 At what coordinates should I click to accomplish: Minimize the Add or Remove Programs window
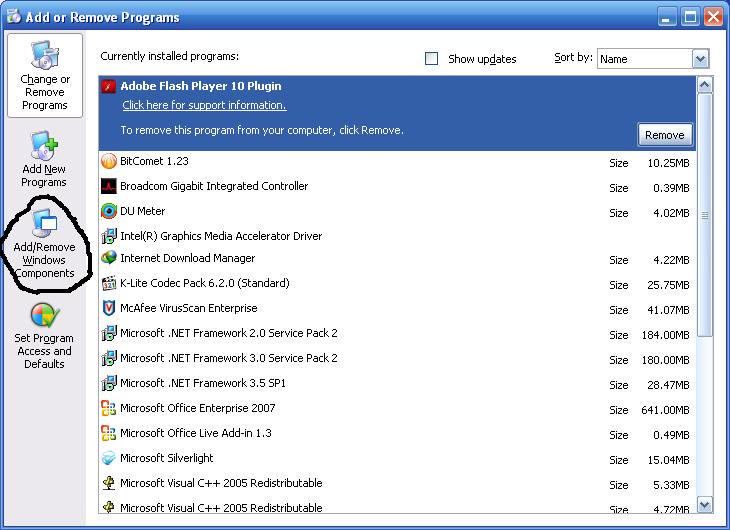[x=668, y=17]
